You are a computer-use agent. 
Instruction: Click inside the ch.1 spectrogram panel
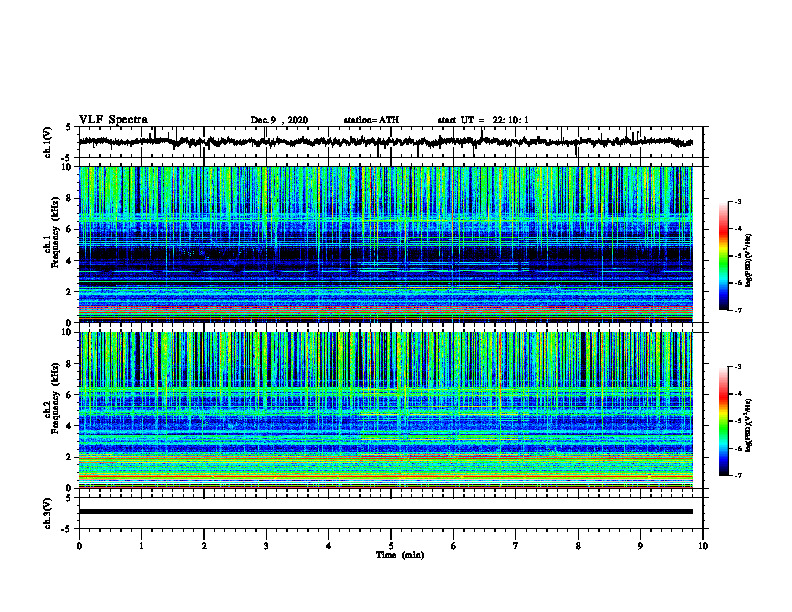[385, 244]
